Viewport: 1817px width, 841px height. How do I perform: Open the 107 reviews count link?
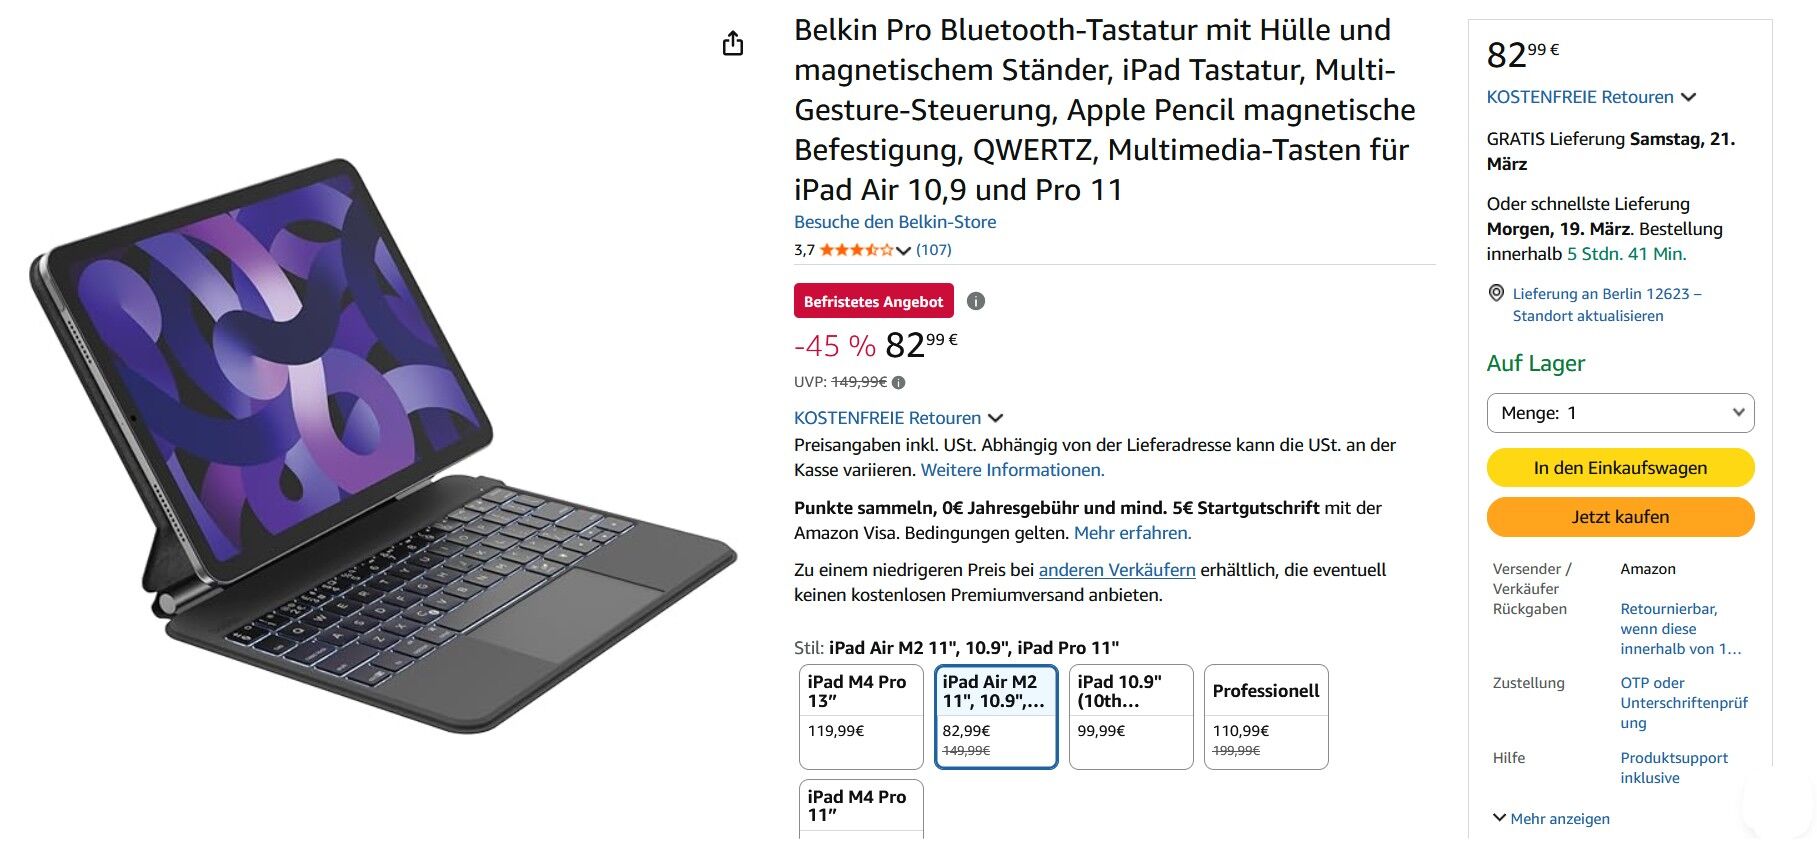tap(934, 250)
